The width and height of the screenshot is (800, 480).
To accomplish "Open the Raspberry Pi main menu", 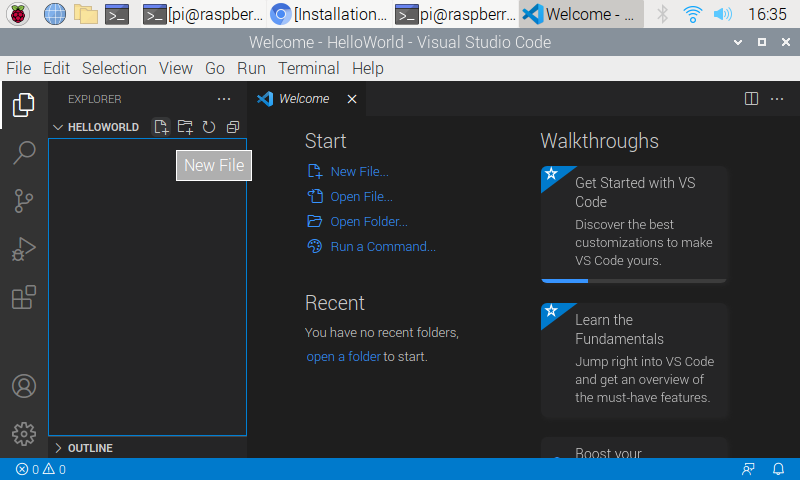I will [x=18, y=14].
